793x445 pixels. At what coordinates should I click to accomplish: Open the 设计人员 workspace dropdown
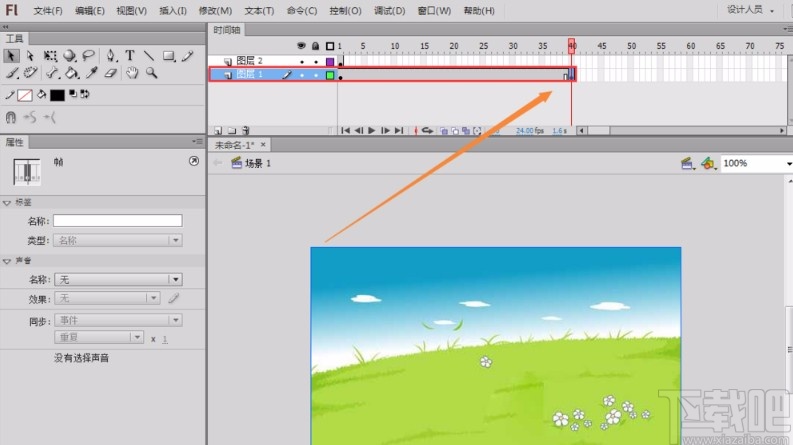pos(751,10)
